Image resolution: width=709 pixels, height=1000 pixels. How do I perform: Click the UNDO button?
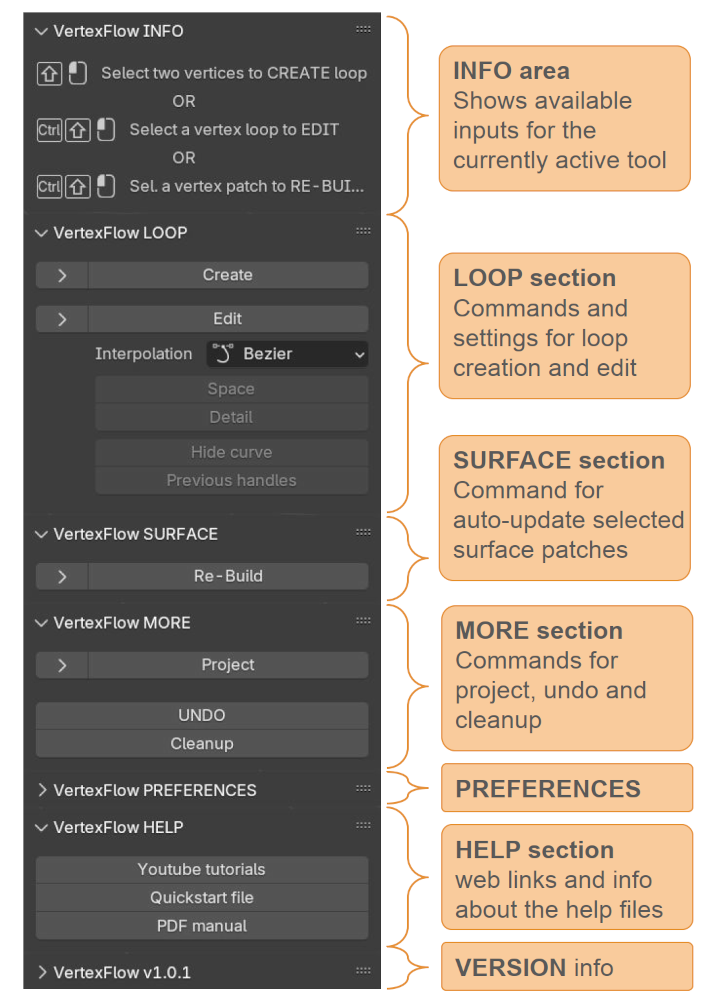tap(202, 716)
